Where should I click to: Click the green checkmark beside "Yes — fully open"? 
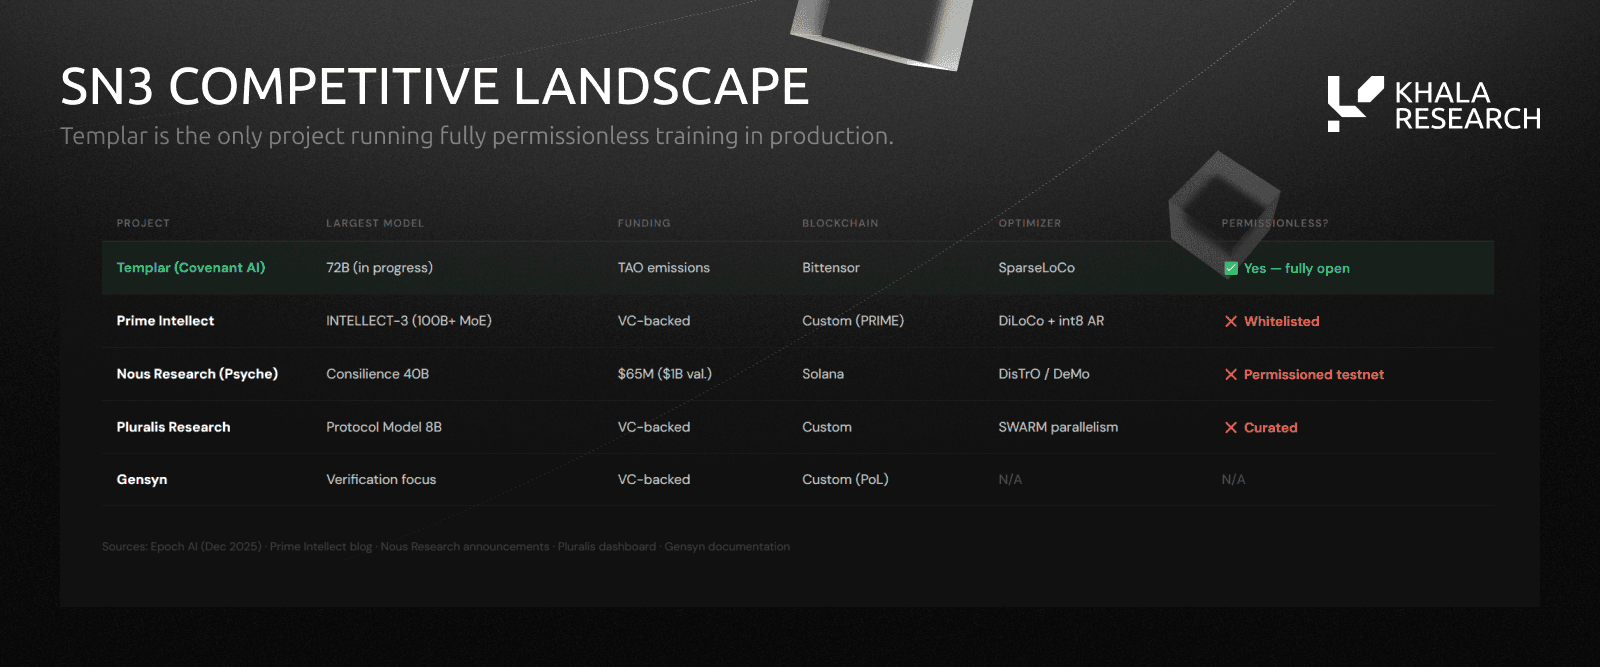click(1231, 268)
